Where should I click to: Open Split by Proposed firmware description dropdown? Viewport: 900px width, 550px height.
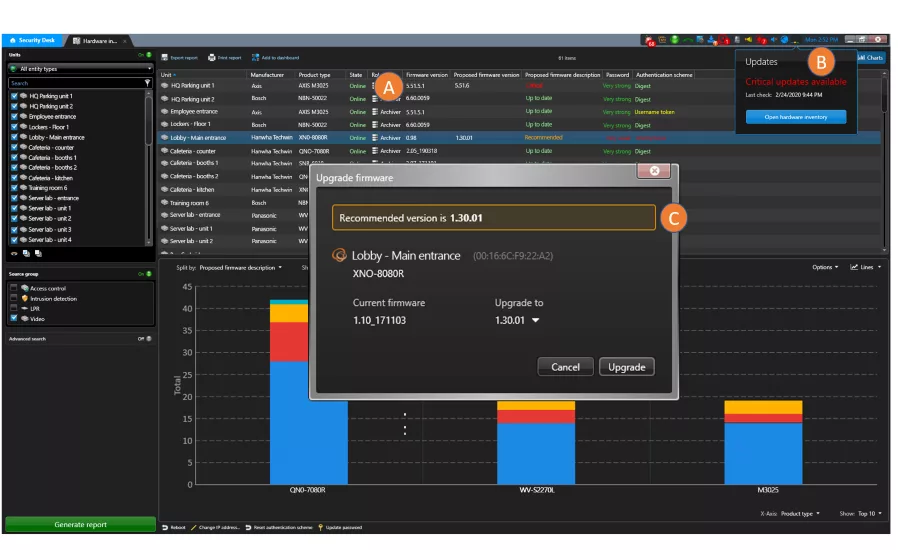tap(240, 268)
